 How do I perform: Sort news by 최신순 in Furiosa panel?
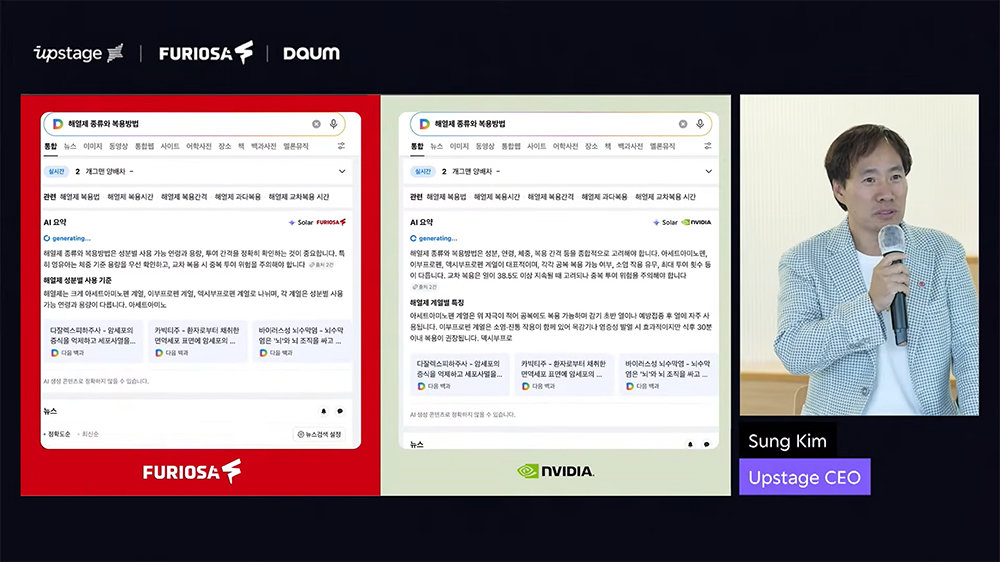[x=89, y=434]
